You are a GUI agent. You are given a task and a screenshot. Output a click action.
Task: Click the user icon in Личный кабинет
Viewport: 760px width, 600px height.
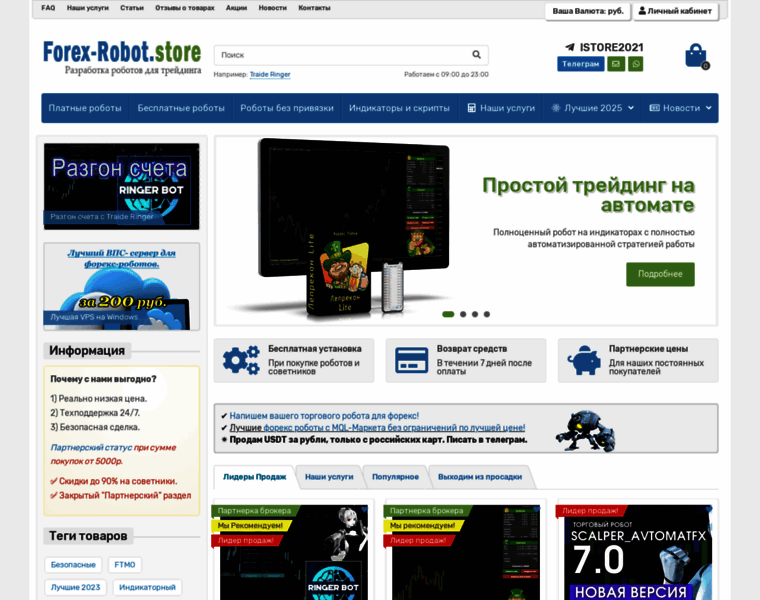(x=642, y=11)
